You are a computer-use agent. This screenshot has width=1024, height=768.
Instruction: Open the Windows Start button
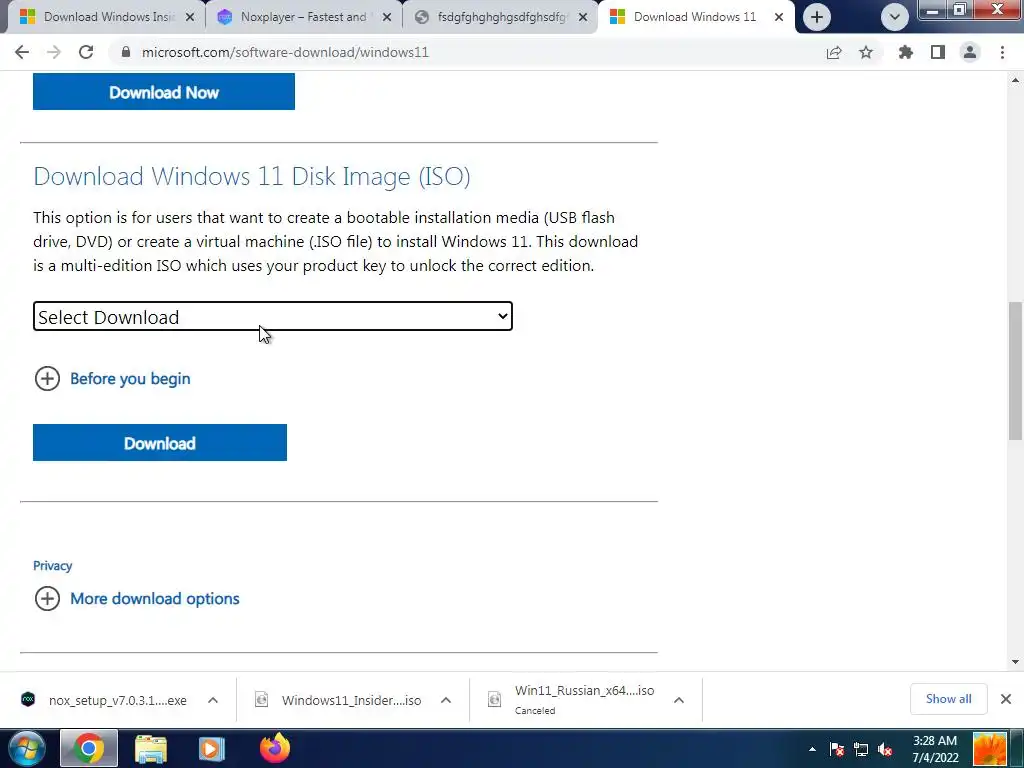25,748
